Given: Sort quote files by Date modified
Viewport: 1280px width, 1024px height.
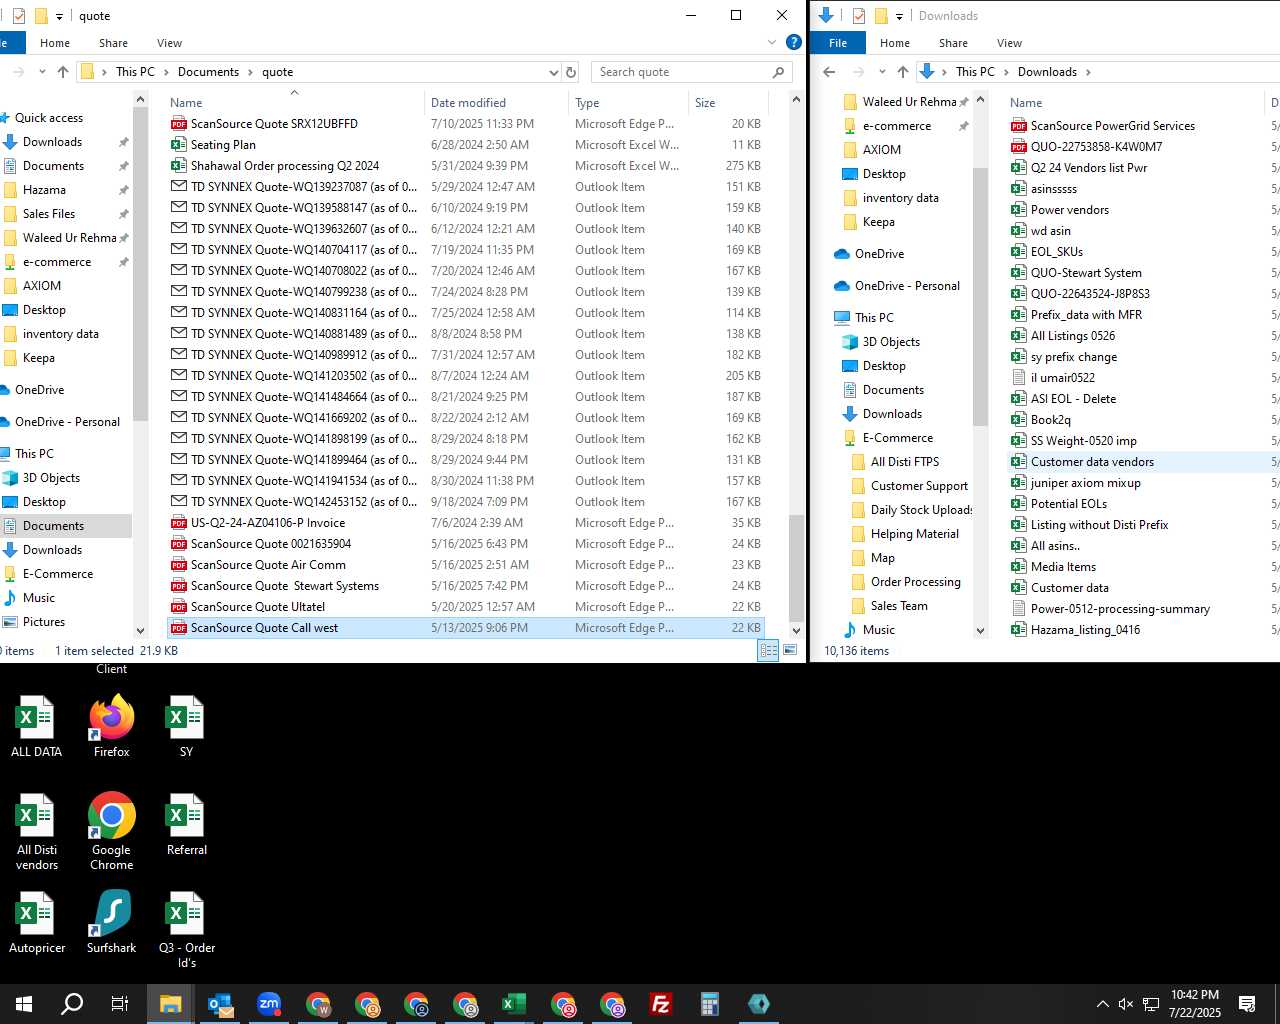Looking at the screenshot, I should [496, 102].
